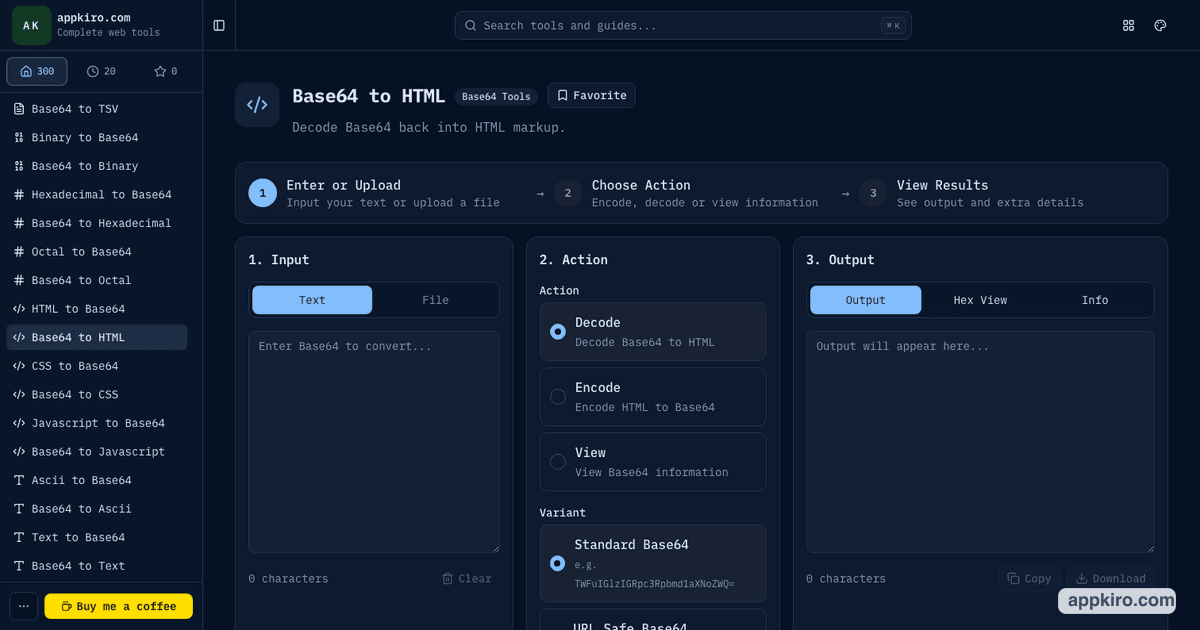This screenshot has height=630, width=1200.
Task: Click the copy icon in Output panel
Action: (x=1013, y=578)
